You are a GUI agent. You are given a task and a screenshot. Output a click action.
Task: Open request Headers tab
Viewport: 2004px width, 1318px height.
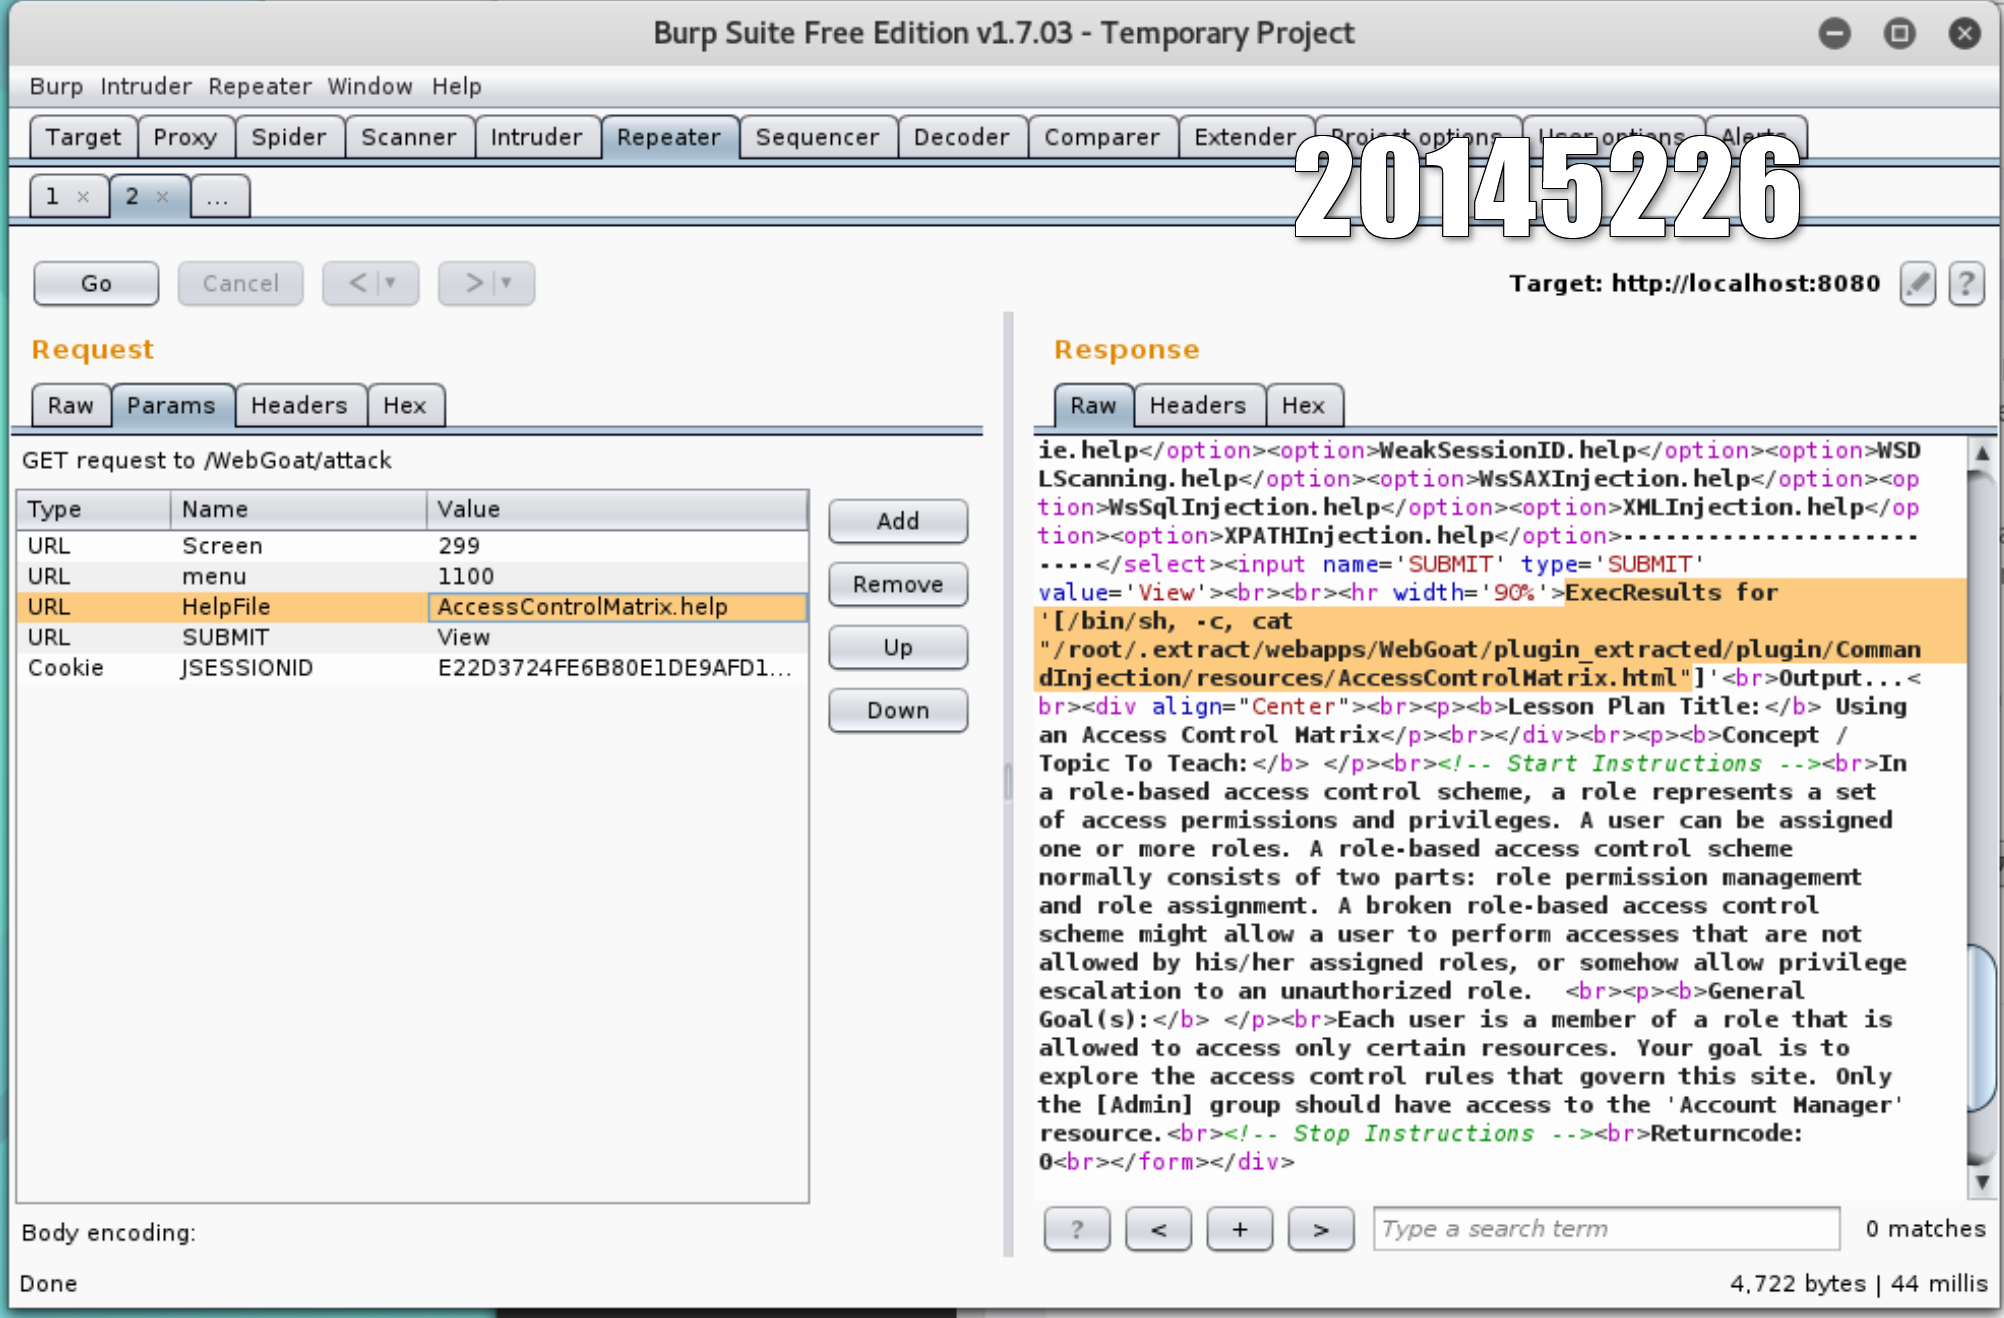pos(300,406)
